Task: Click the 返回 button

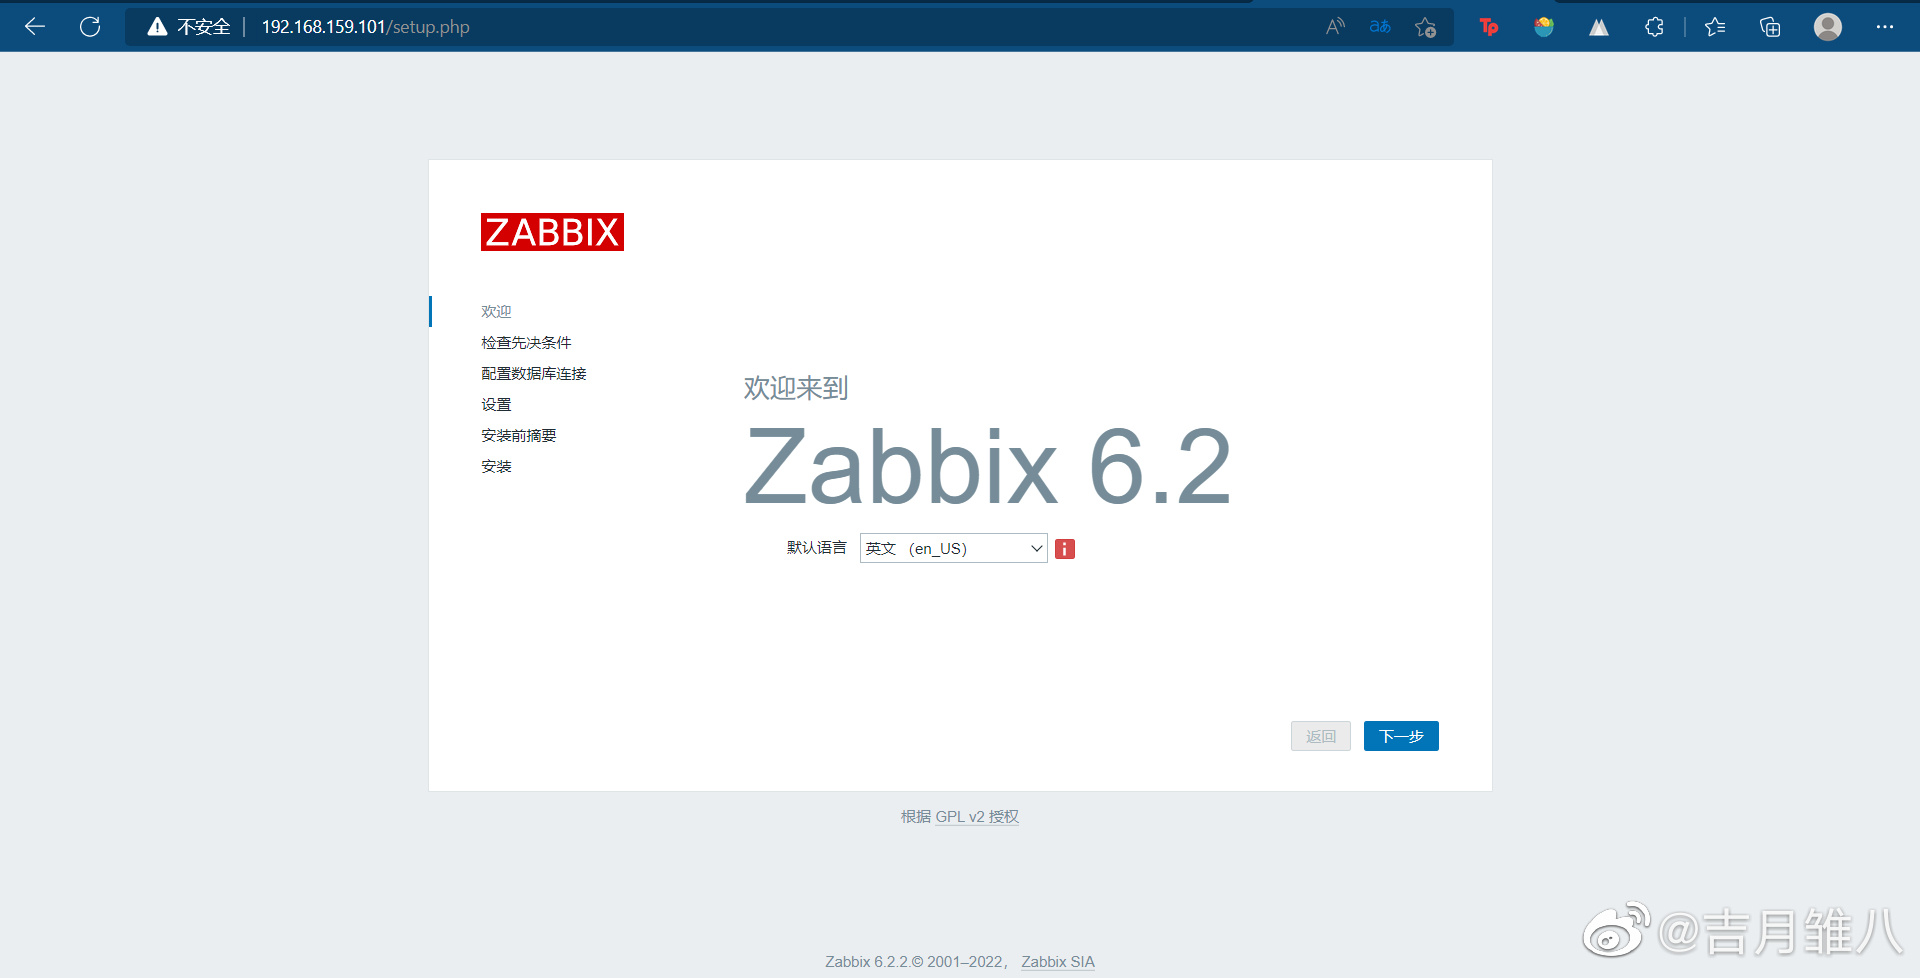Action: (x=1321, y=736)
